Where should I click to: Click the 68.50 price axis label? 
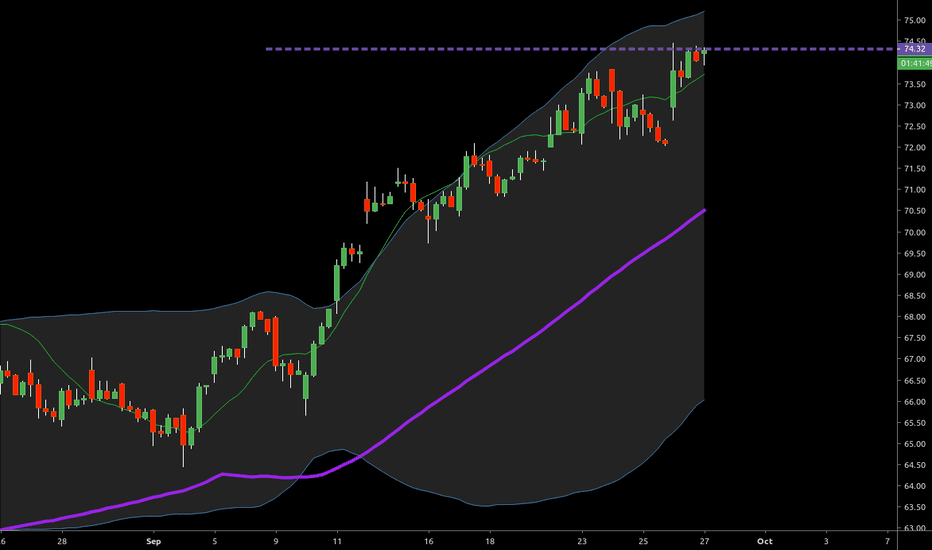tap(914, 296)
